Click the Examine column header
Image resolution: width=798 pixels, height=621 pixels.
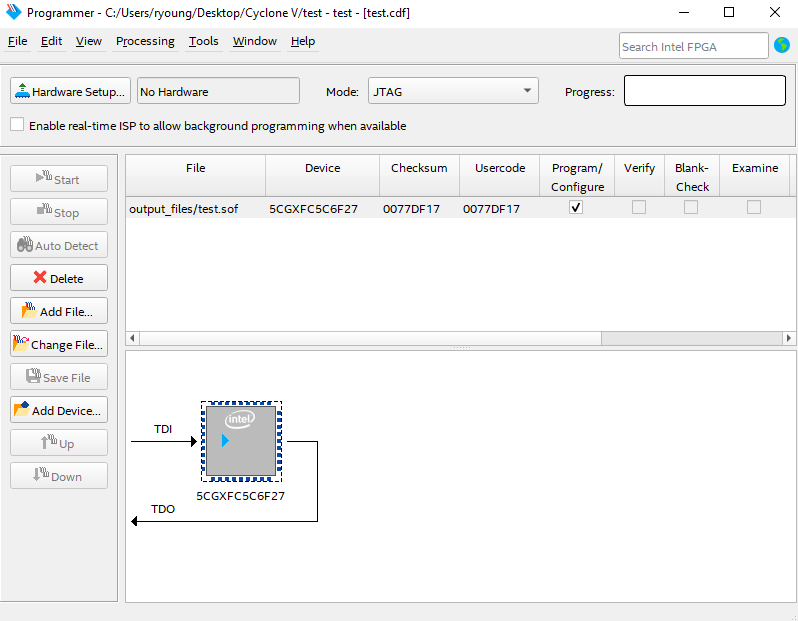(x=755, y=176)
